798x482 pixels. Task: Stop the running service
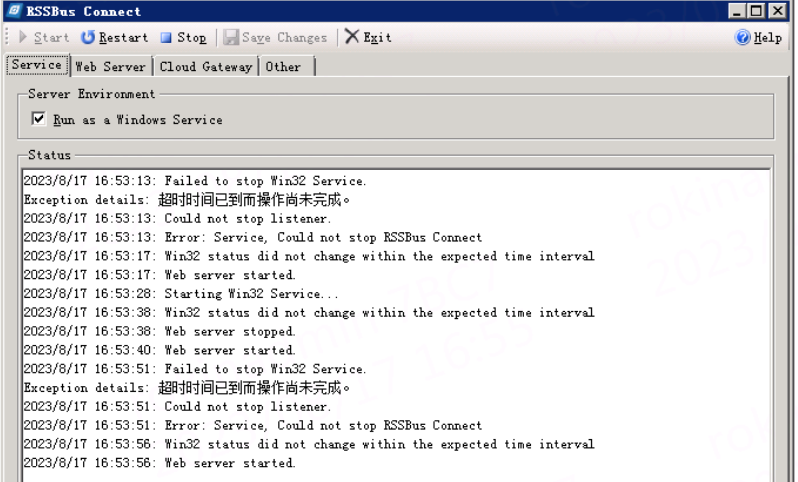[184, 38]
